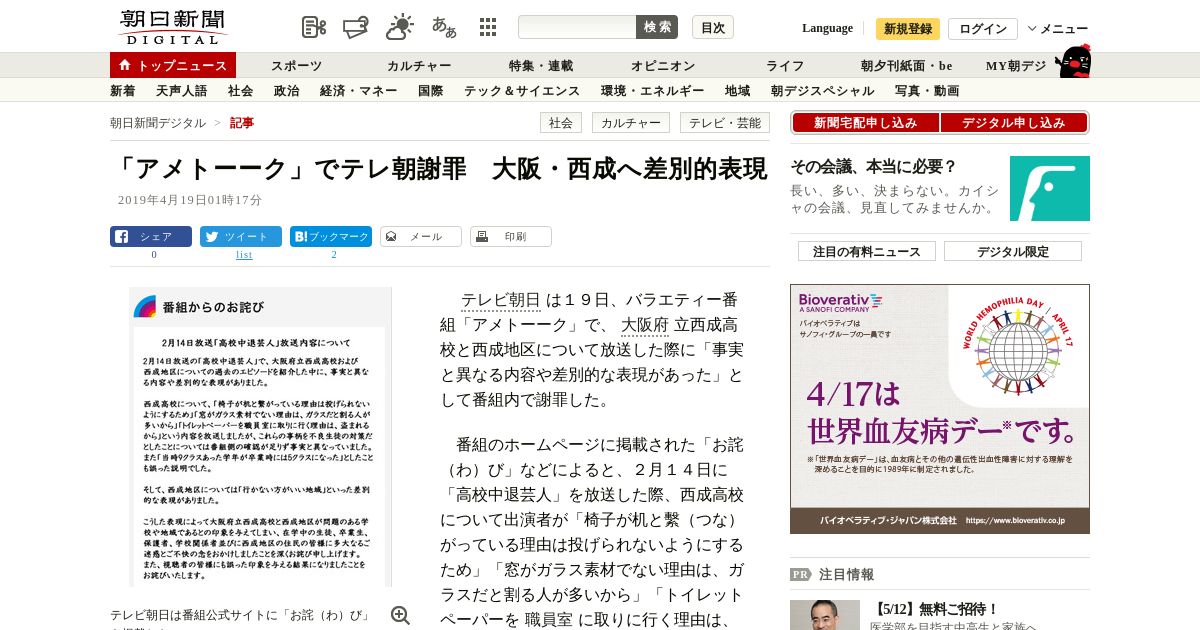The width and height of the screenshot is (1200, 630).
Task: Open the オピニオン navigation tab
Action: click(663, 66)
